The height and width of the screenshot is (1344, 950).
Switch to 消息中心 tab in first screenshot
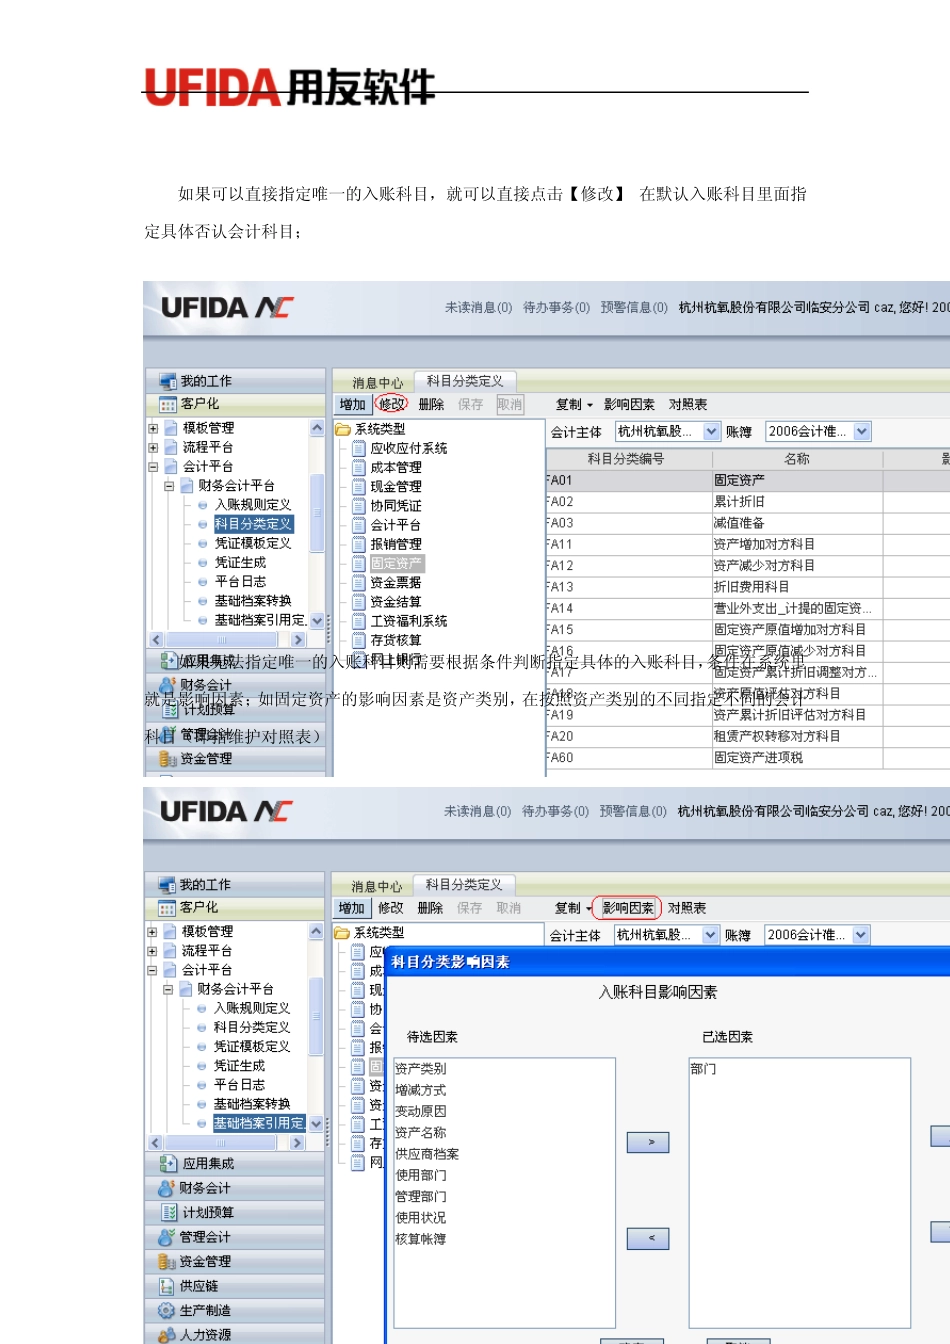pos(377,382)
